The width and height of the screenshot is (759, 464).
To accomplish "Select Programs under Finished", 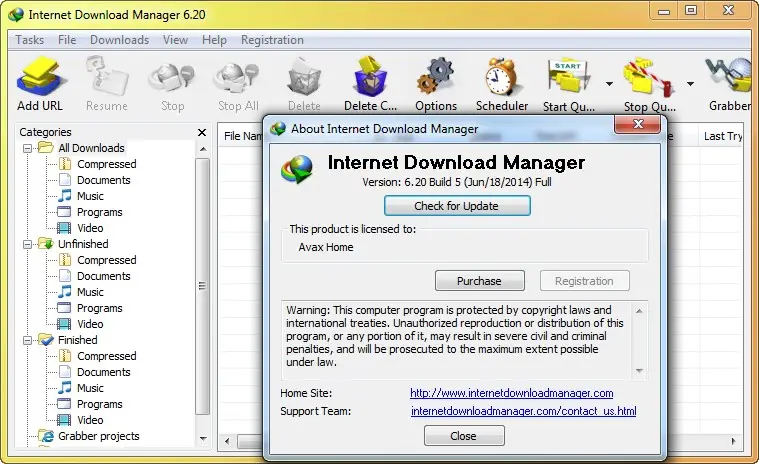I will (x=100, y=404).
